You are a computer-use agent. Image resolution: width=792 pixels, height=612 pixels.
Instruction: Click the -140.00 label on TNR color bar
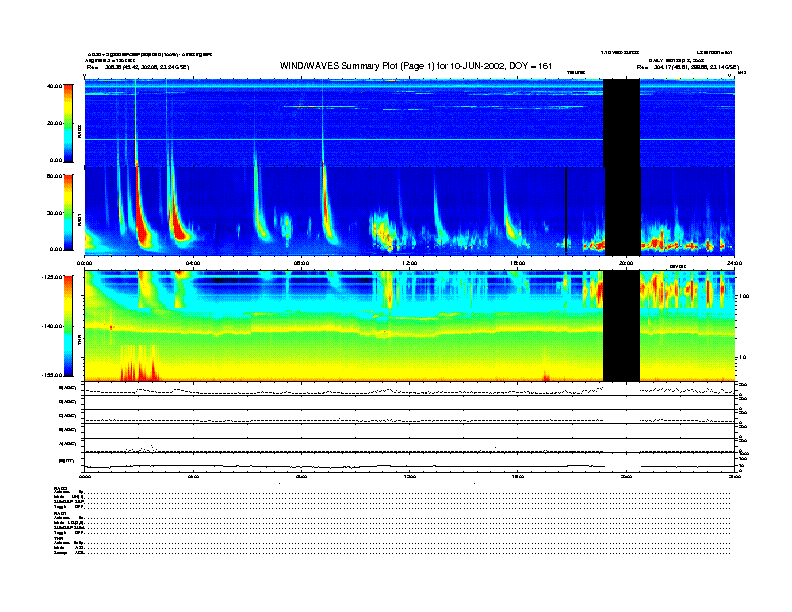pos(52,326)
